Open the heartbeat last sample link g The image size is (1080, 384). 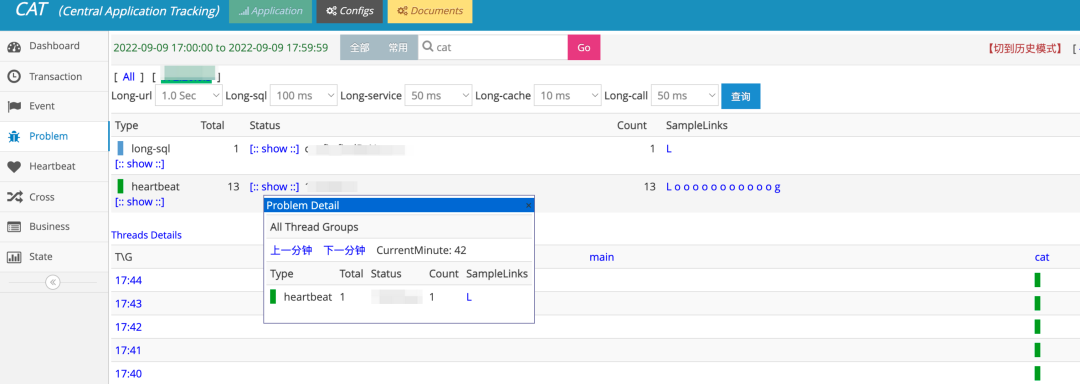778,187
